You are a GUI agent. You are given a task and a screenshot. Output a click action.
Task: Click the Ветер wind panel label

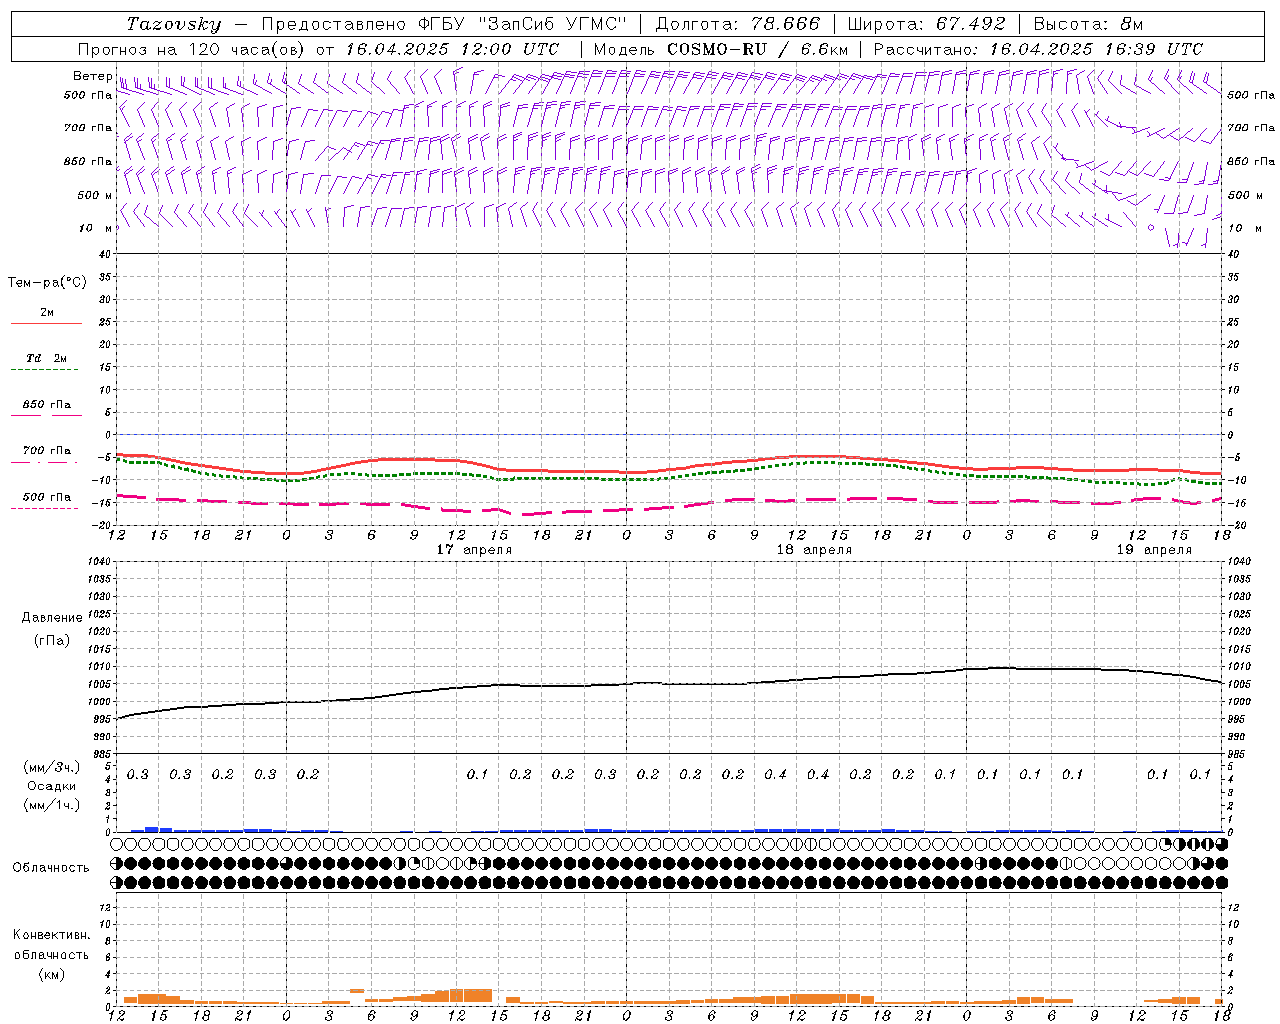(x=93, y=76)
